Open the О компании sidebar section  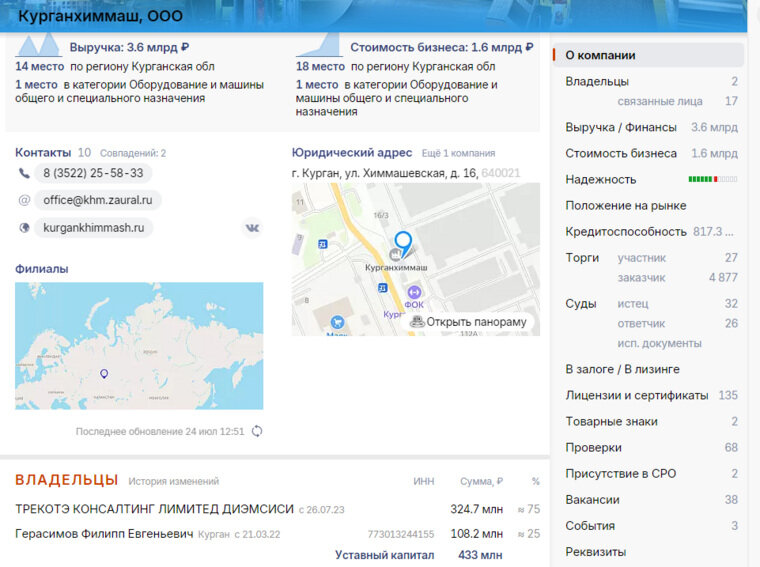[648, 55]
